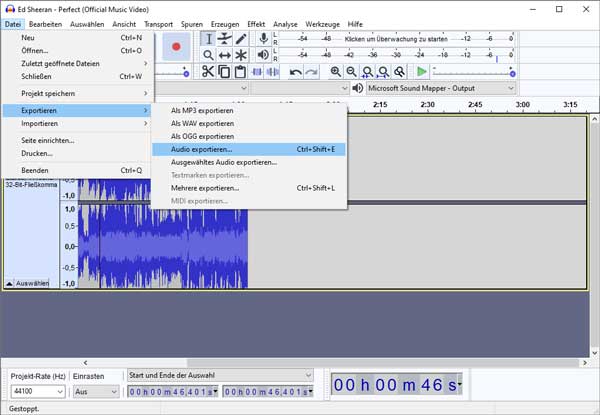The height and width of the screenshot is (415, 600).
Task: Click the Fit Selection zoom icon
Action: pyautogui.click(x=367, y=72)
